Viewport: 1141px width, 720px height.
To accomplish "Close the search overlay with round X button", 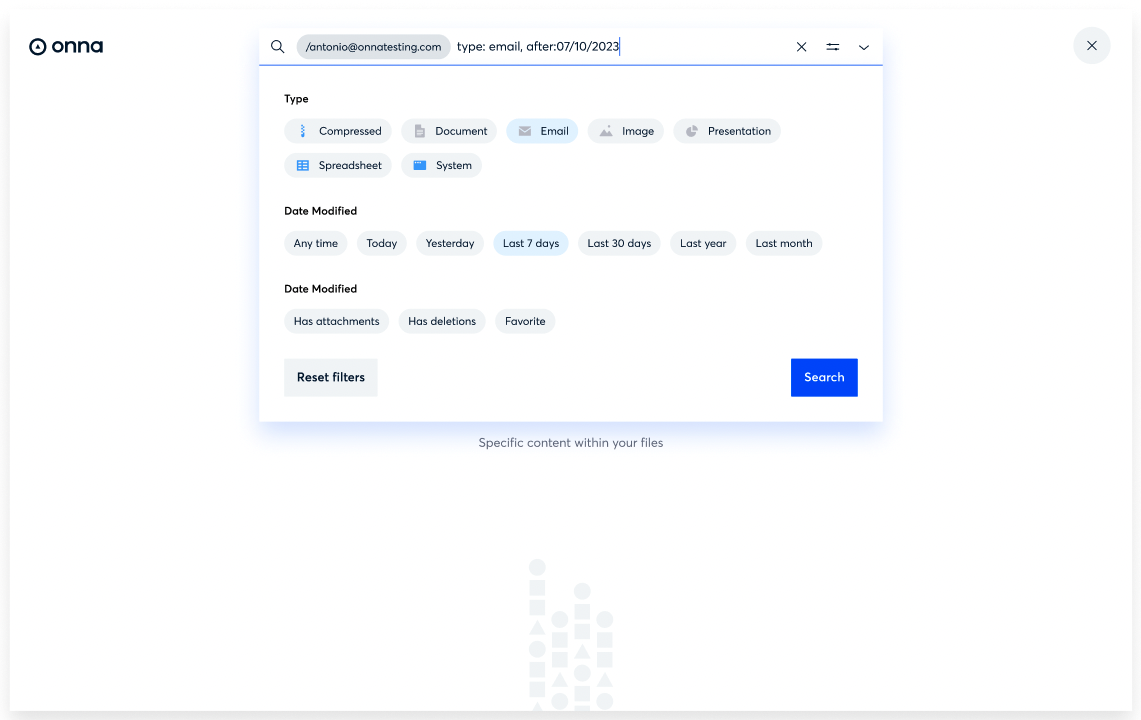I will [1092, 45].
